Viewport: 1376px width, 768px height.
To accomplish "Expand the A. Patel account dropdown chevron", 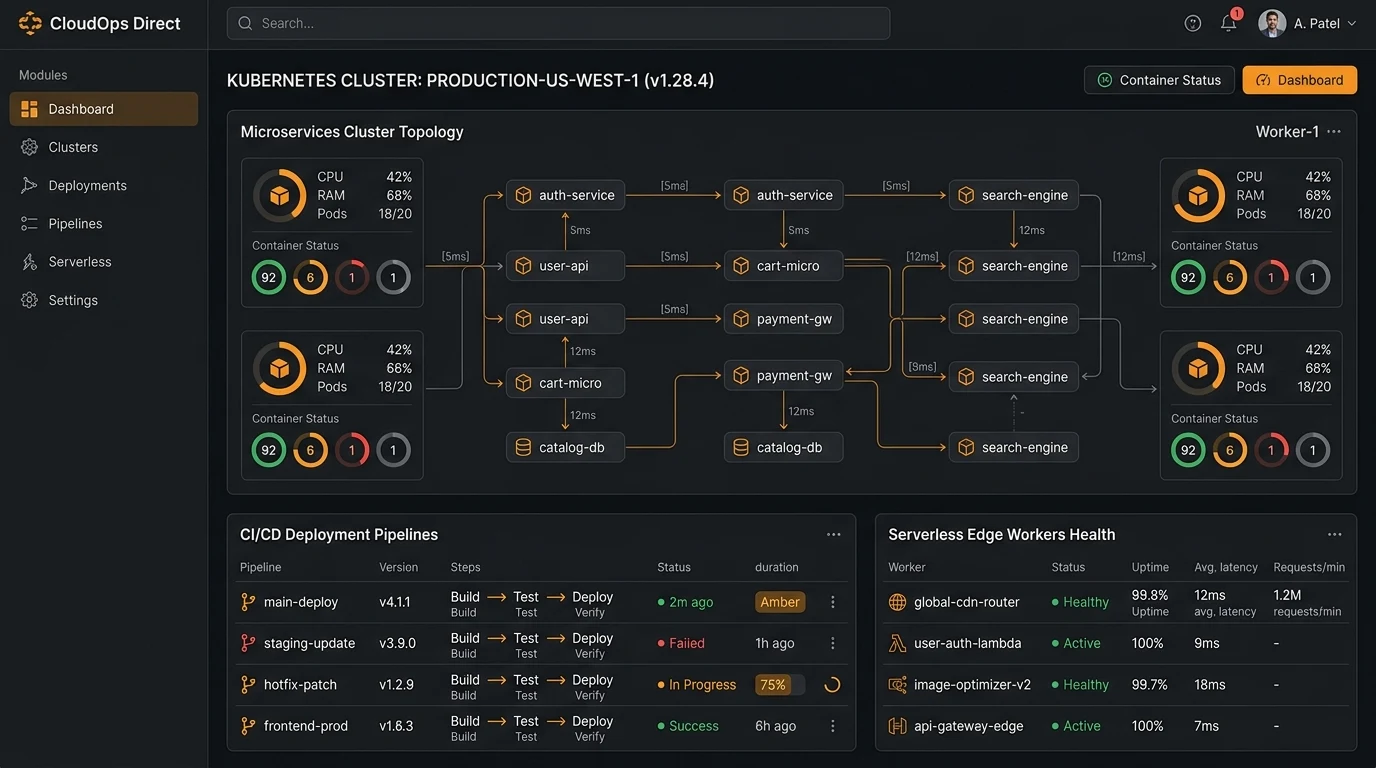I will [1352, 23].
